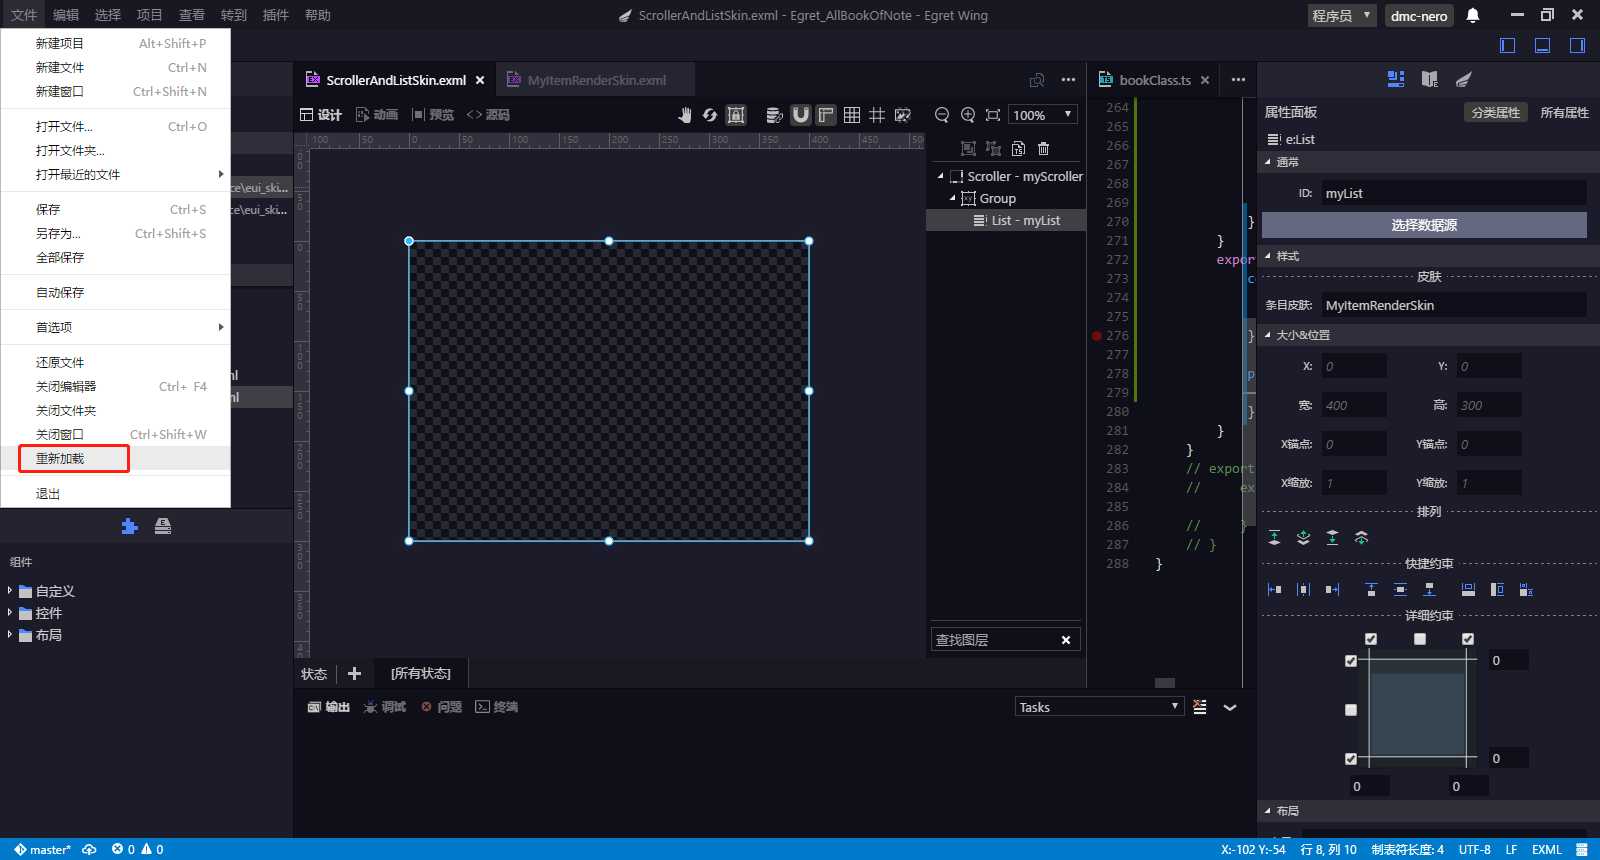1600x860 pixels.
Task: Apply bottom-align quick constraint icon
Action: (1429, 590)
